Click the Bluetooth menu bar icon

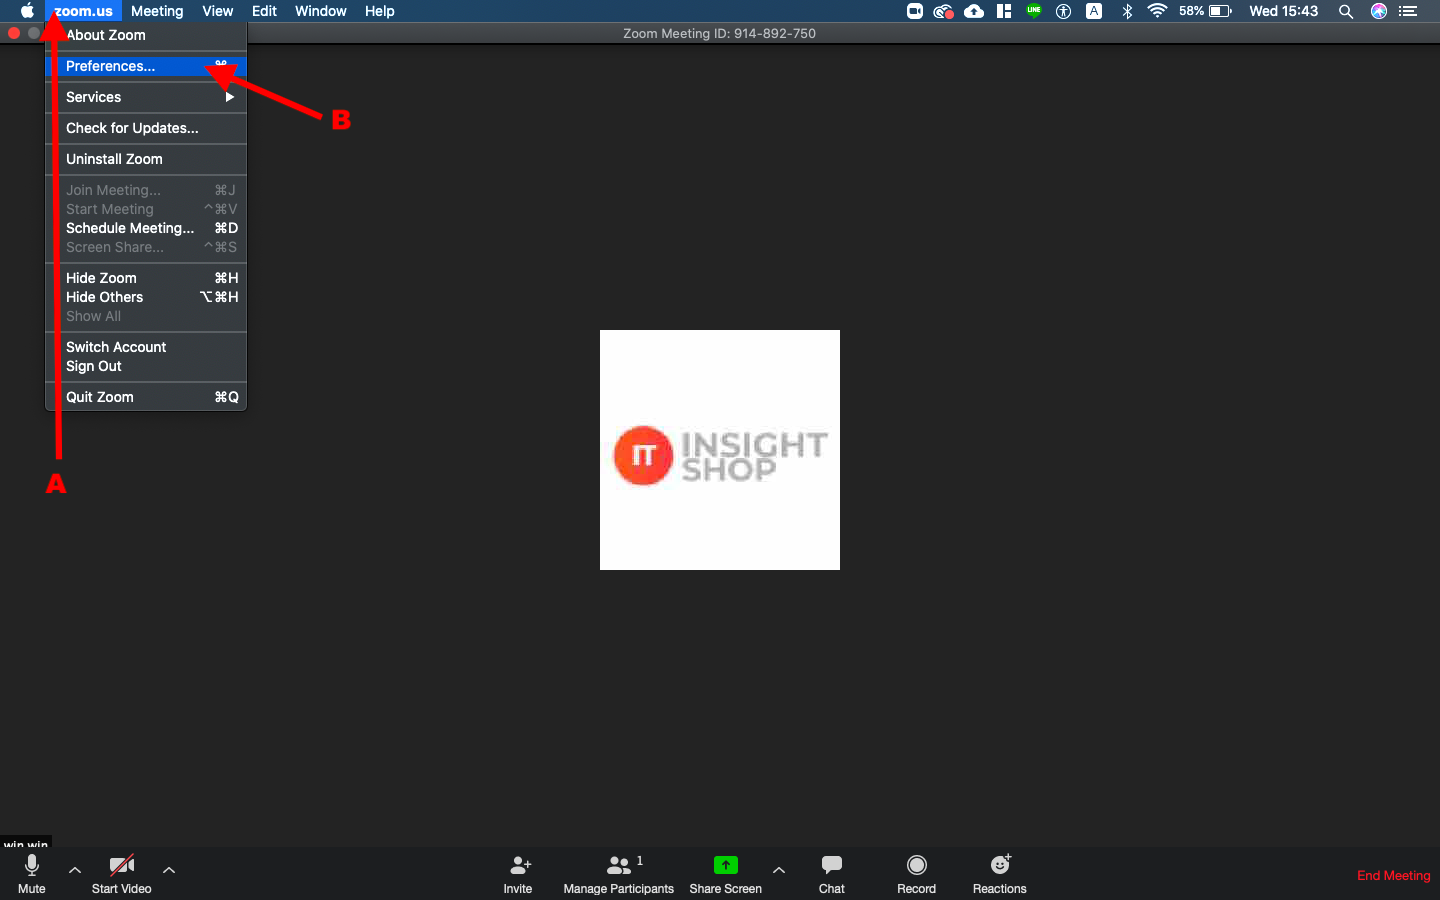[x=1127, y=11]
